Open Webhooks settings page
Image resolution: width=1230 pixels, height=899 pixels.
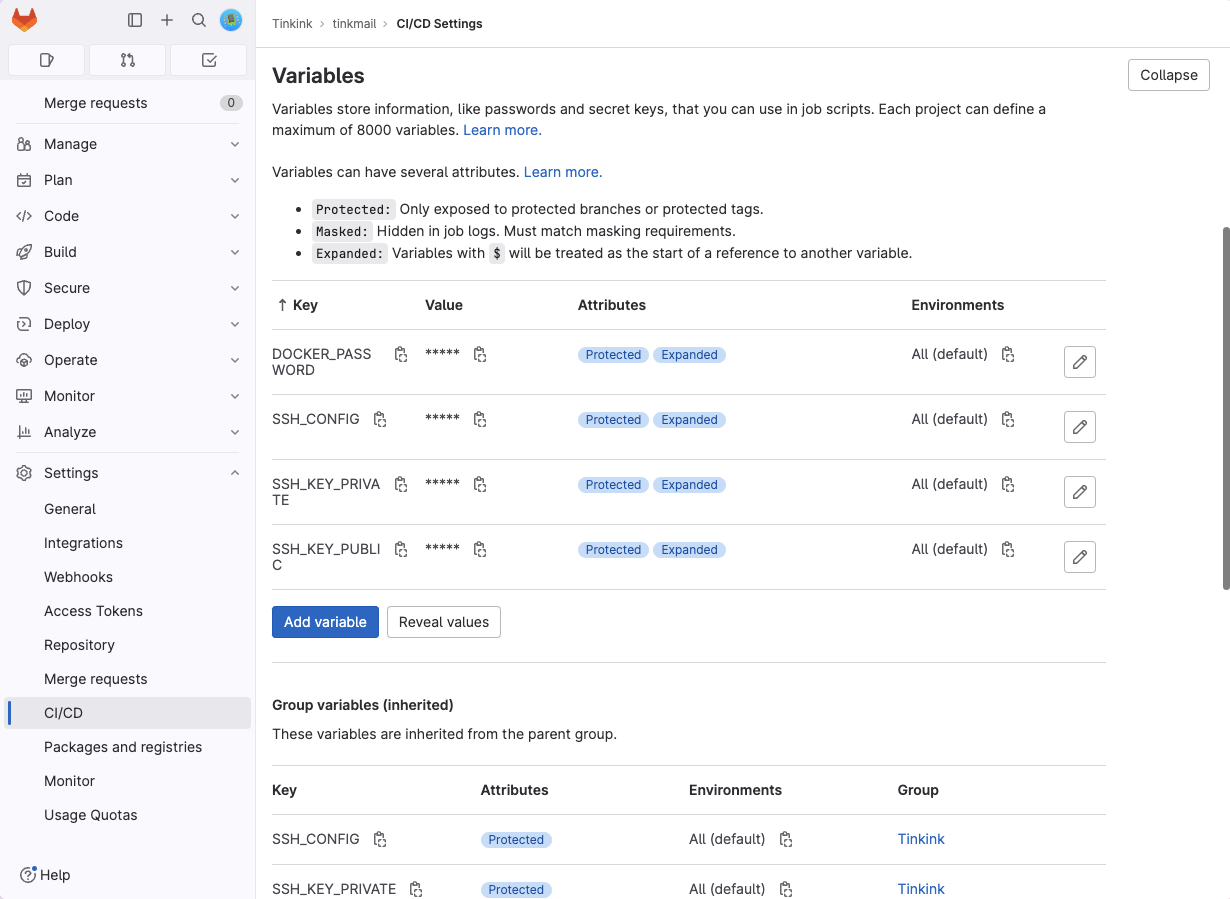128,577
